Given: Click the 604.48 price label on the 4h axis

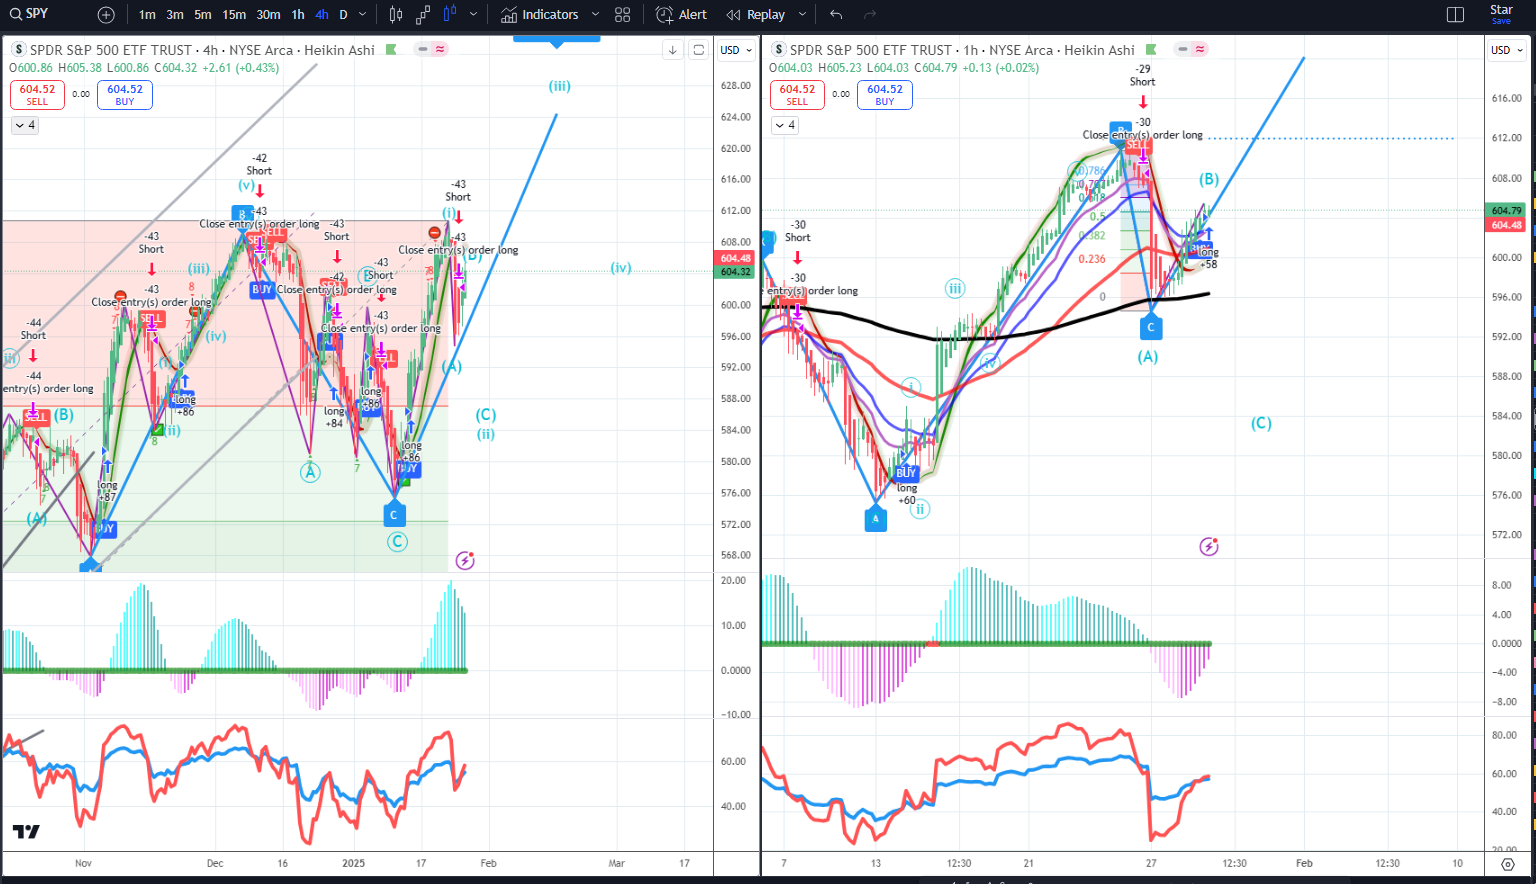Looking at the screenshot, I should 736,258.
